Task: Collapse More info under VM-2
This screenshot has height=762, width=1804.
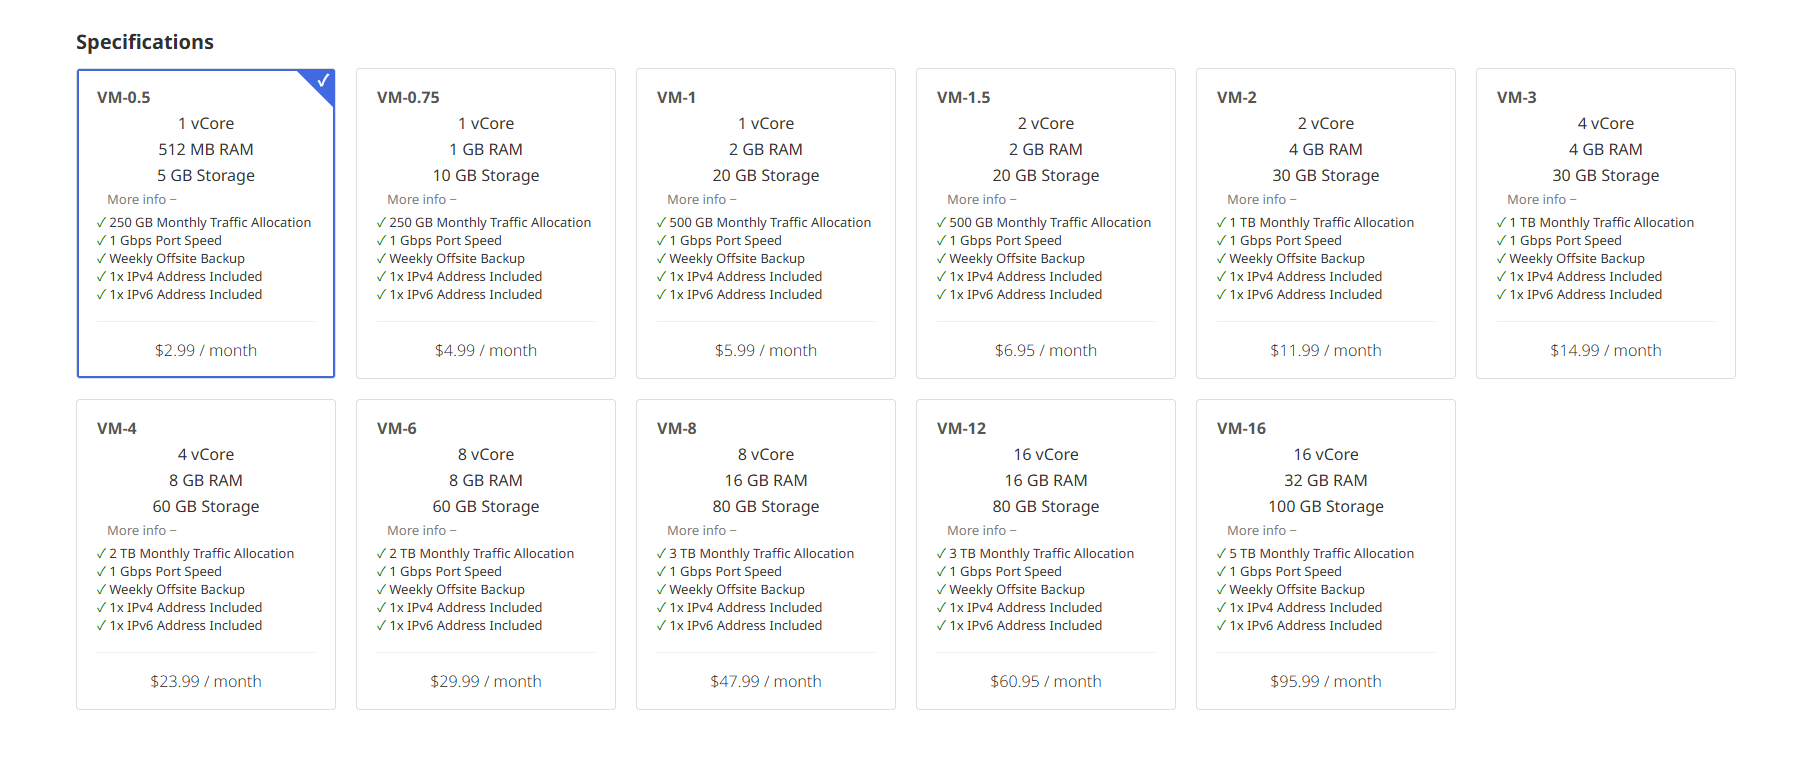Action: 1261,200
